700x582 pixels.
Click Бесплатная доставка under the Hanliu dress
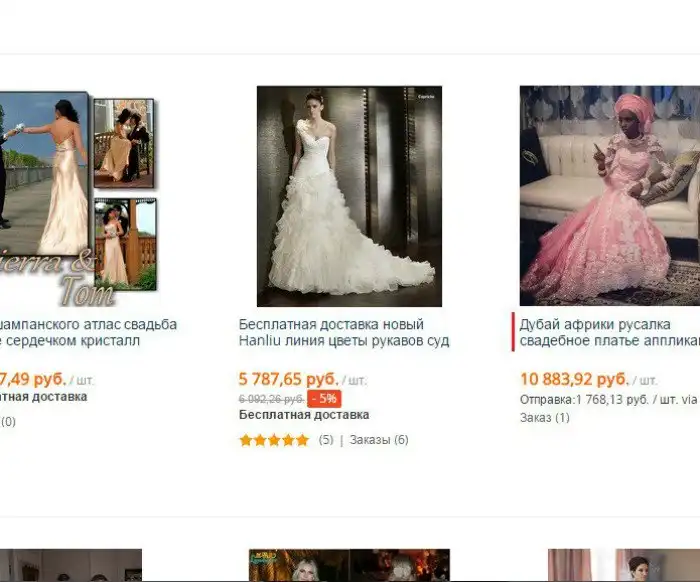(x=304, y=415)
